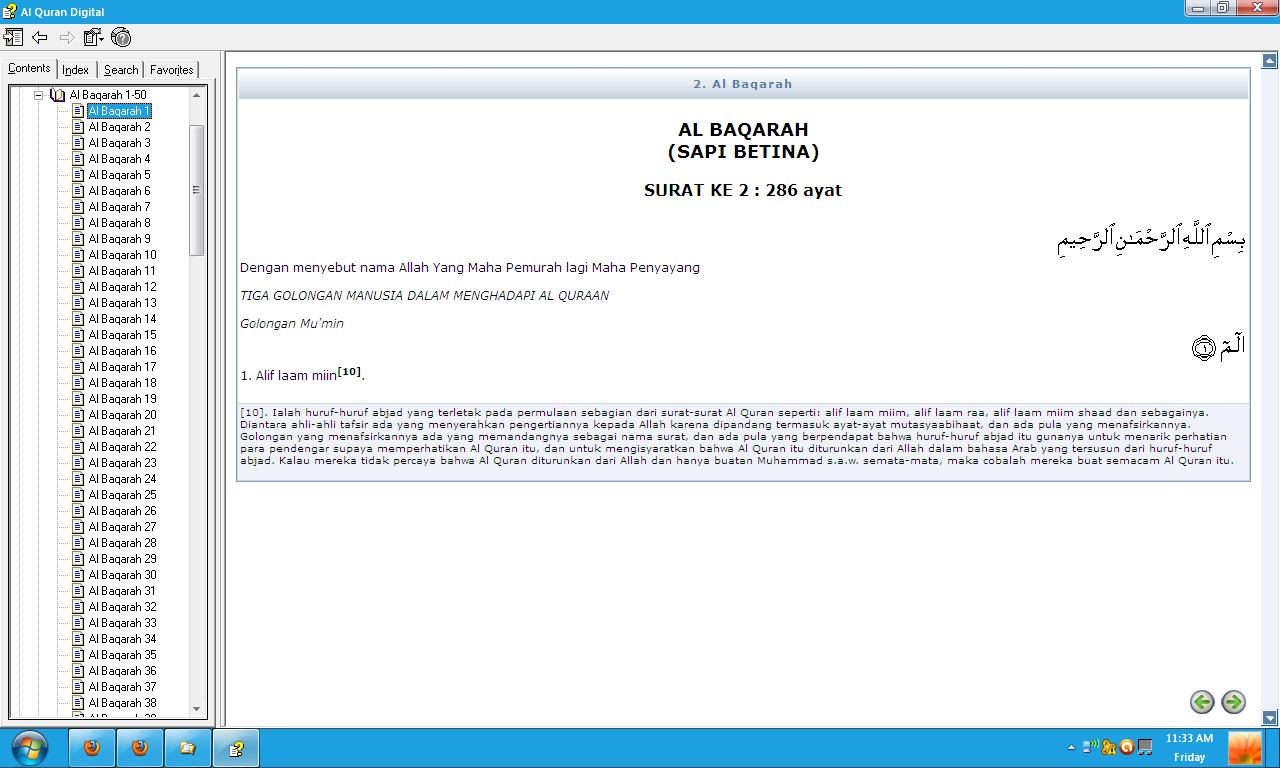Click the content pane scroll down arrow

(x=1270, y=718)
